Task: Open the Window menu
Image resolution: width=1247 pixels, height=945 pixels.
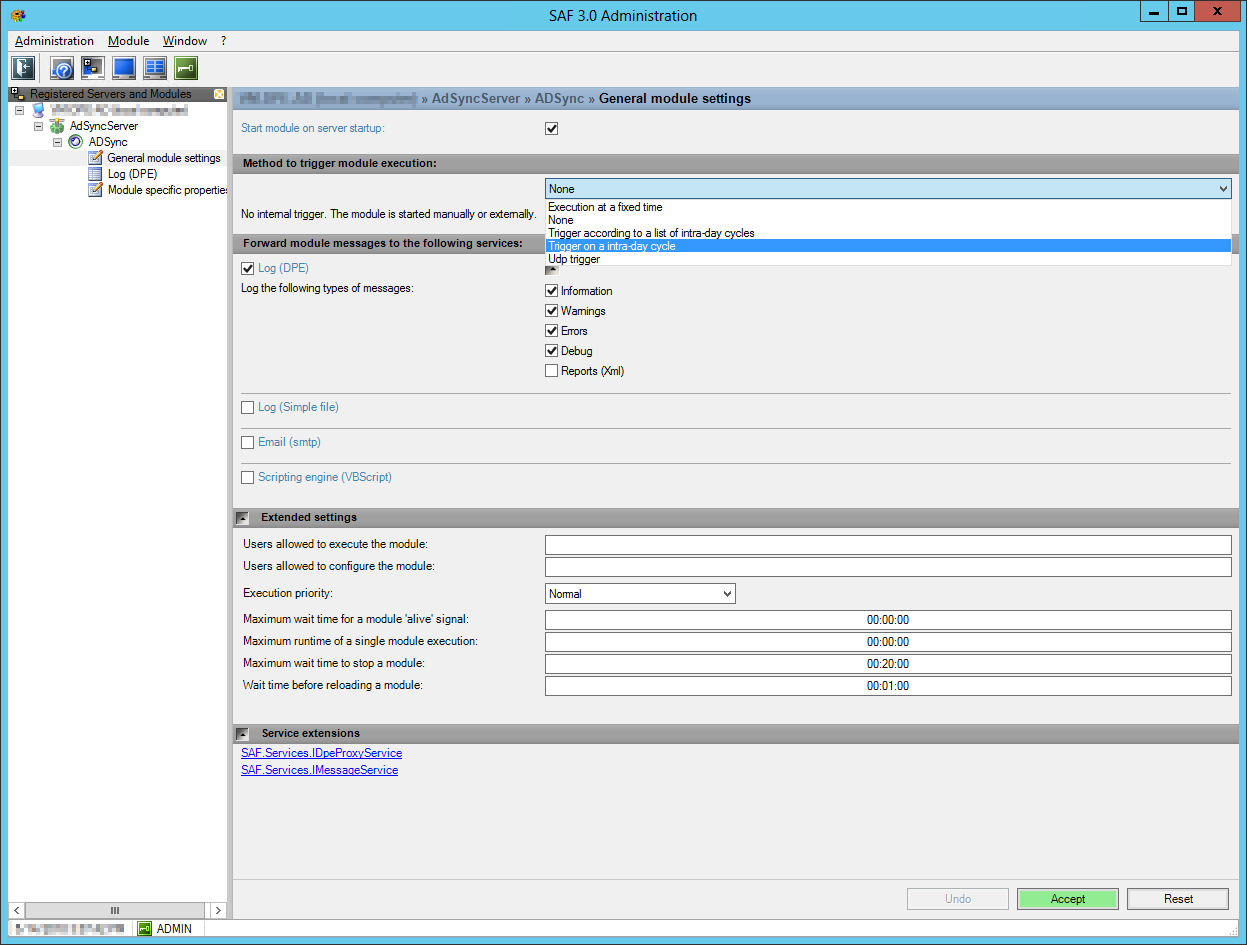Action: [x=185, y=41]
